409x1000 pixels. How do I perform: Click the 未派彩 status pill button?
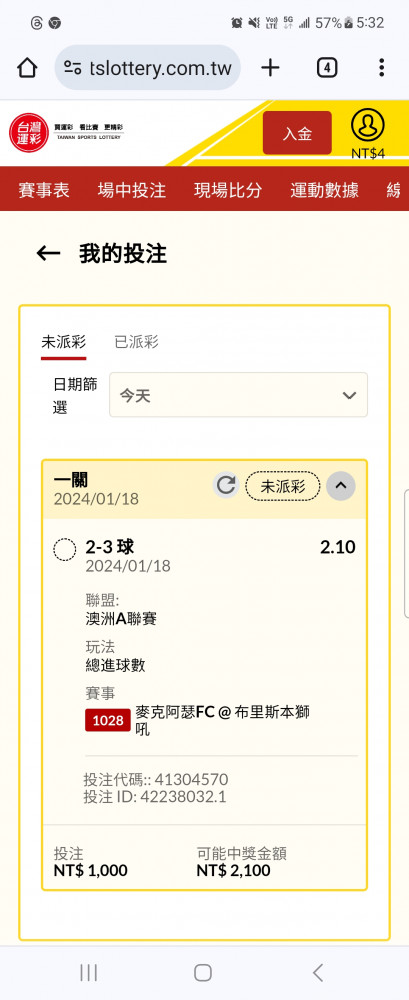pos(283,487)
